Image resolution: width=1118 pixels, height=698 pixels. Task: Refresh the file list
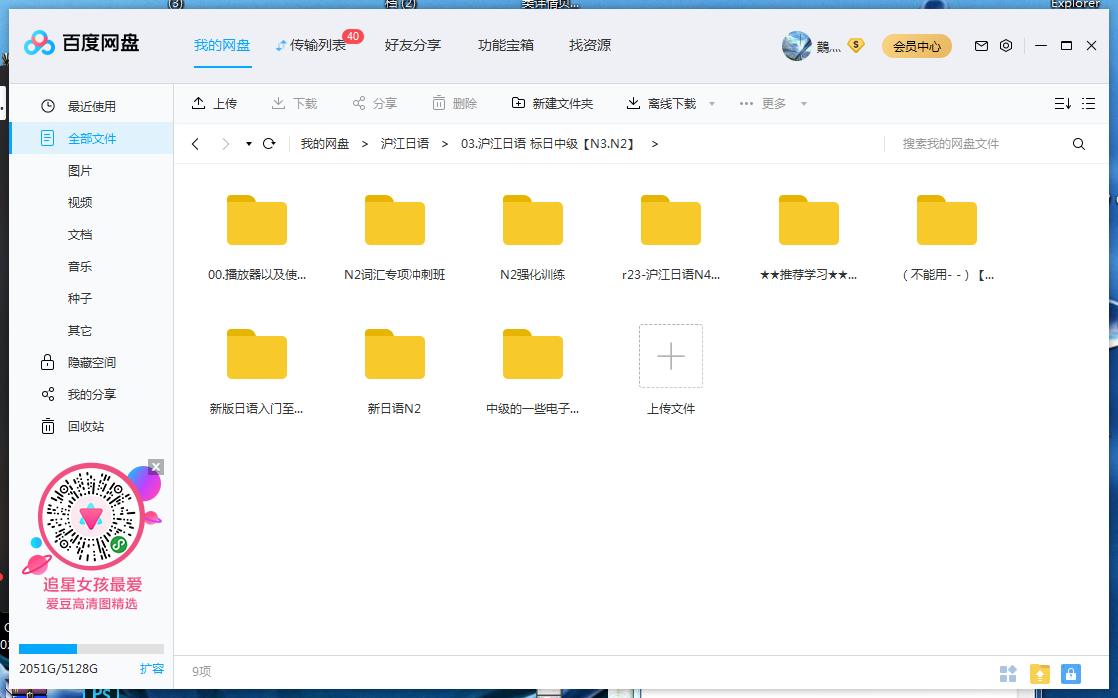(269, 144)
